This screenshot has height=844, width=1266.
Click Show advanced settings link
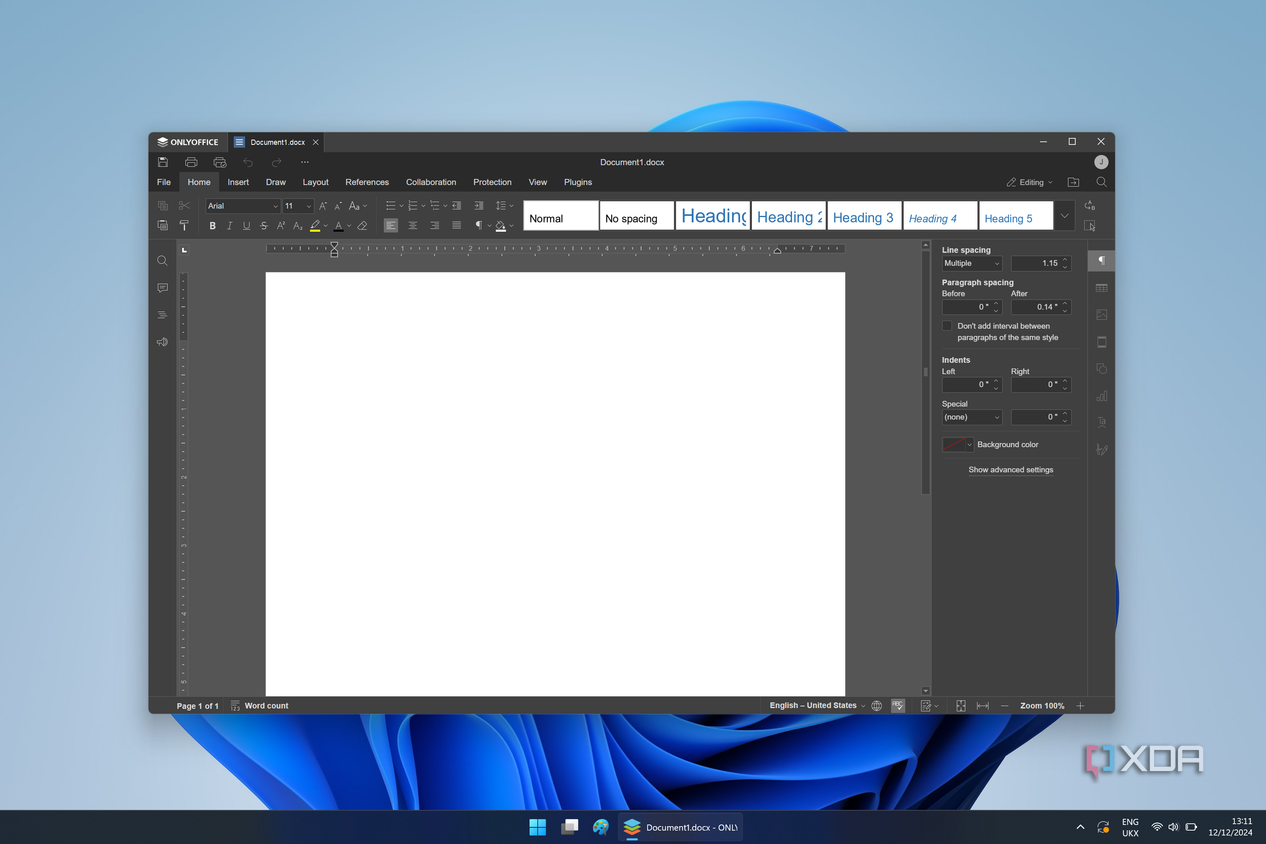point(1011,470)
